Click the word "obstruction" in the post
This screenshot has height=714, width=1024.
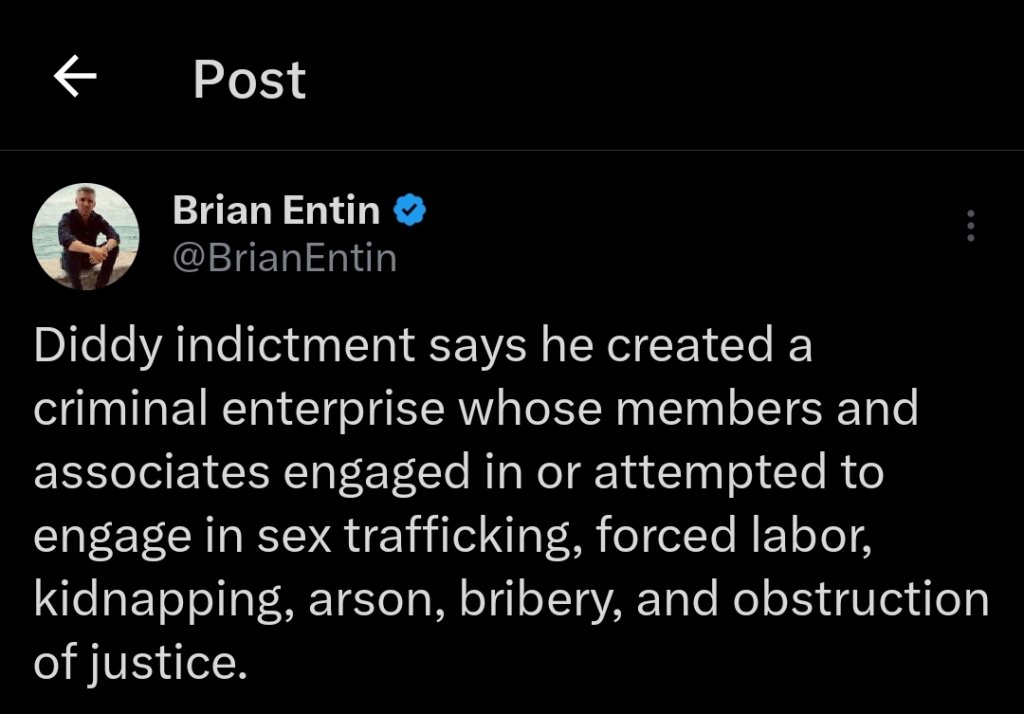pos(860,599)
